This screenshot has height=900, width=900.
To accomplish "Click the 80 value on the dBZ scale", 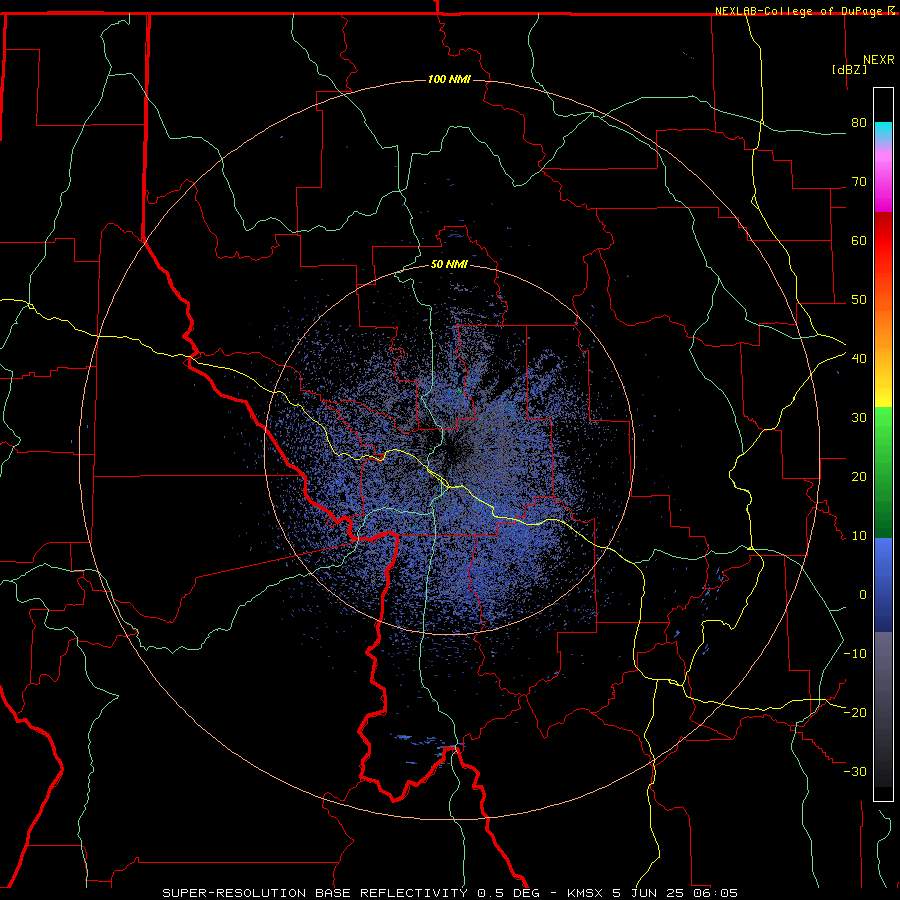I will pos(859,123).
